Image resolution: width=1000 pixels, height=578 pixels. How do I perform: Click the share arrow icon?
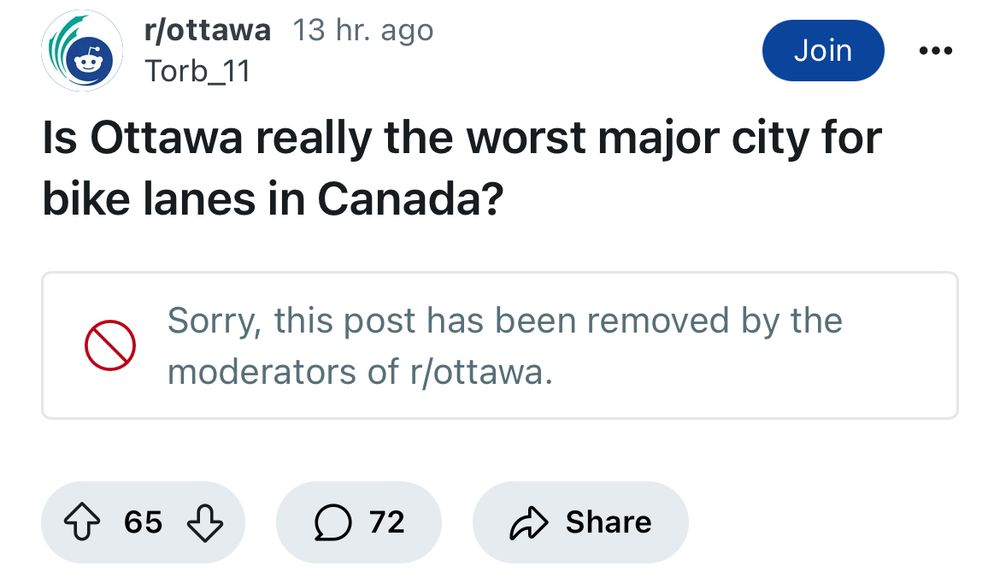click(x=527, y=522)
